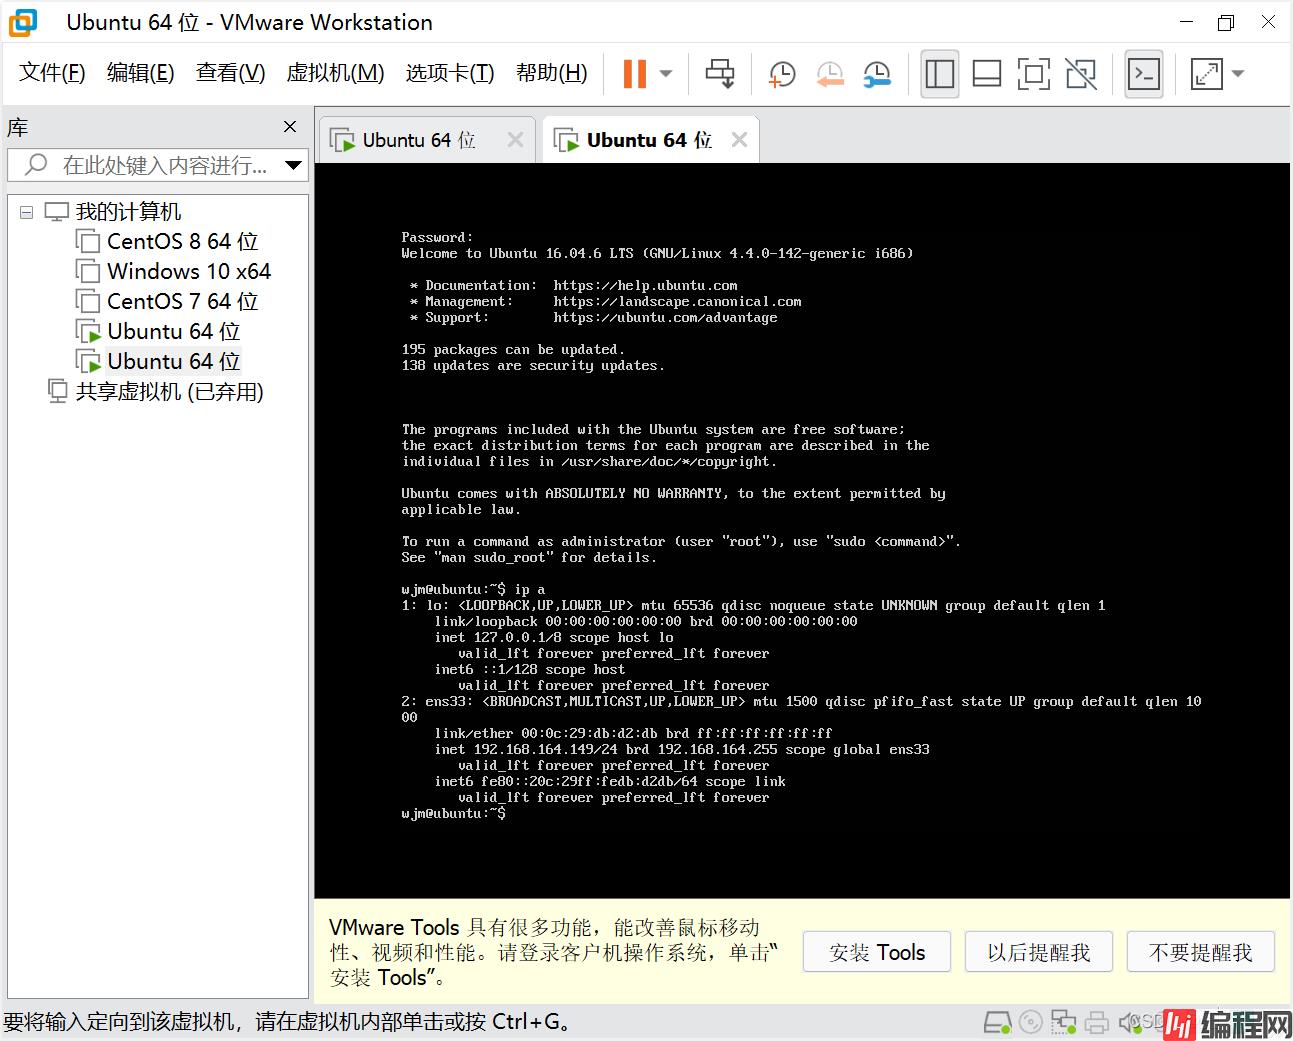This screenshot has height=1041, width=1293.
Task: Take a snapshot of the virtual machine
Action: click(x=781, y=74)
